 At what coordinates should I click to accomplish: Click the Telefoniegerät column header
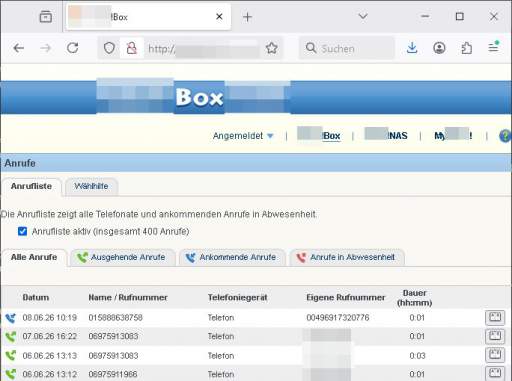pos(238,297)
